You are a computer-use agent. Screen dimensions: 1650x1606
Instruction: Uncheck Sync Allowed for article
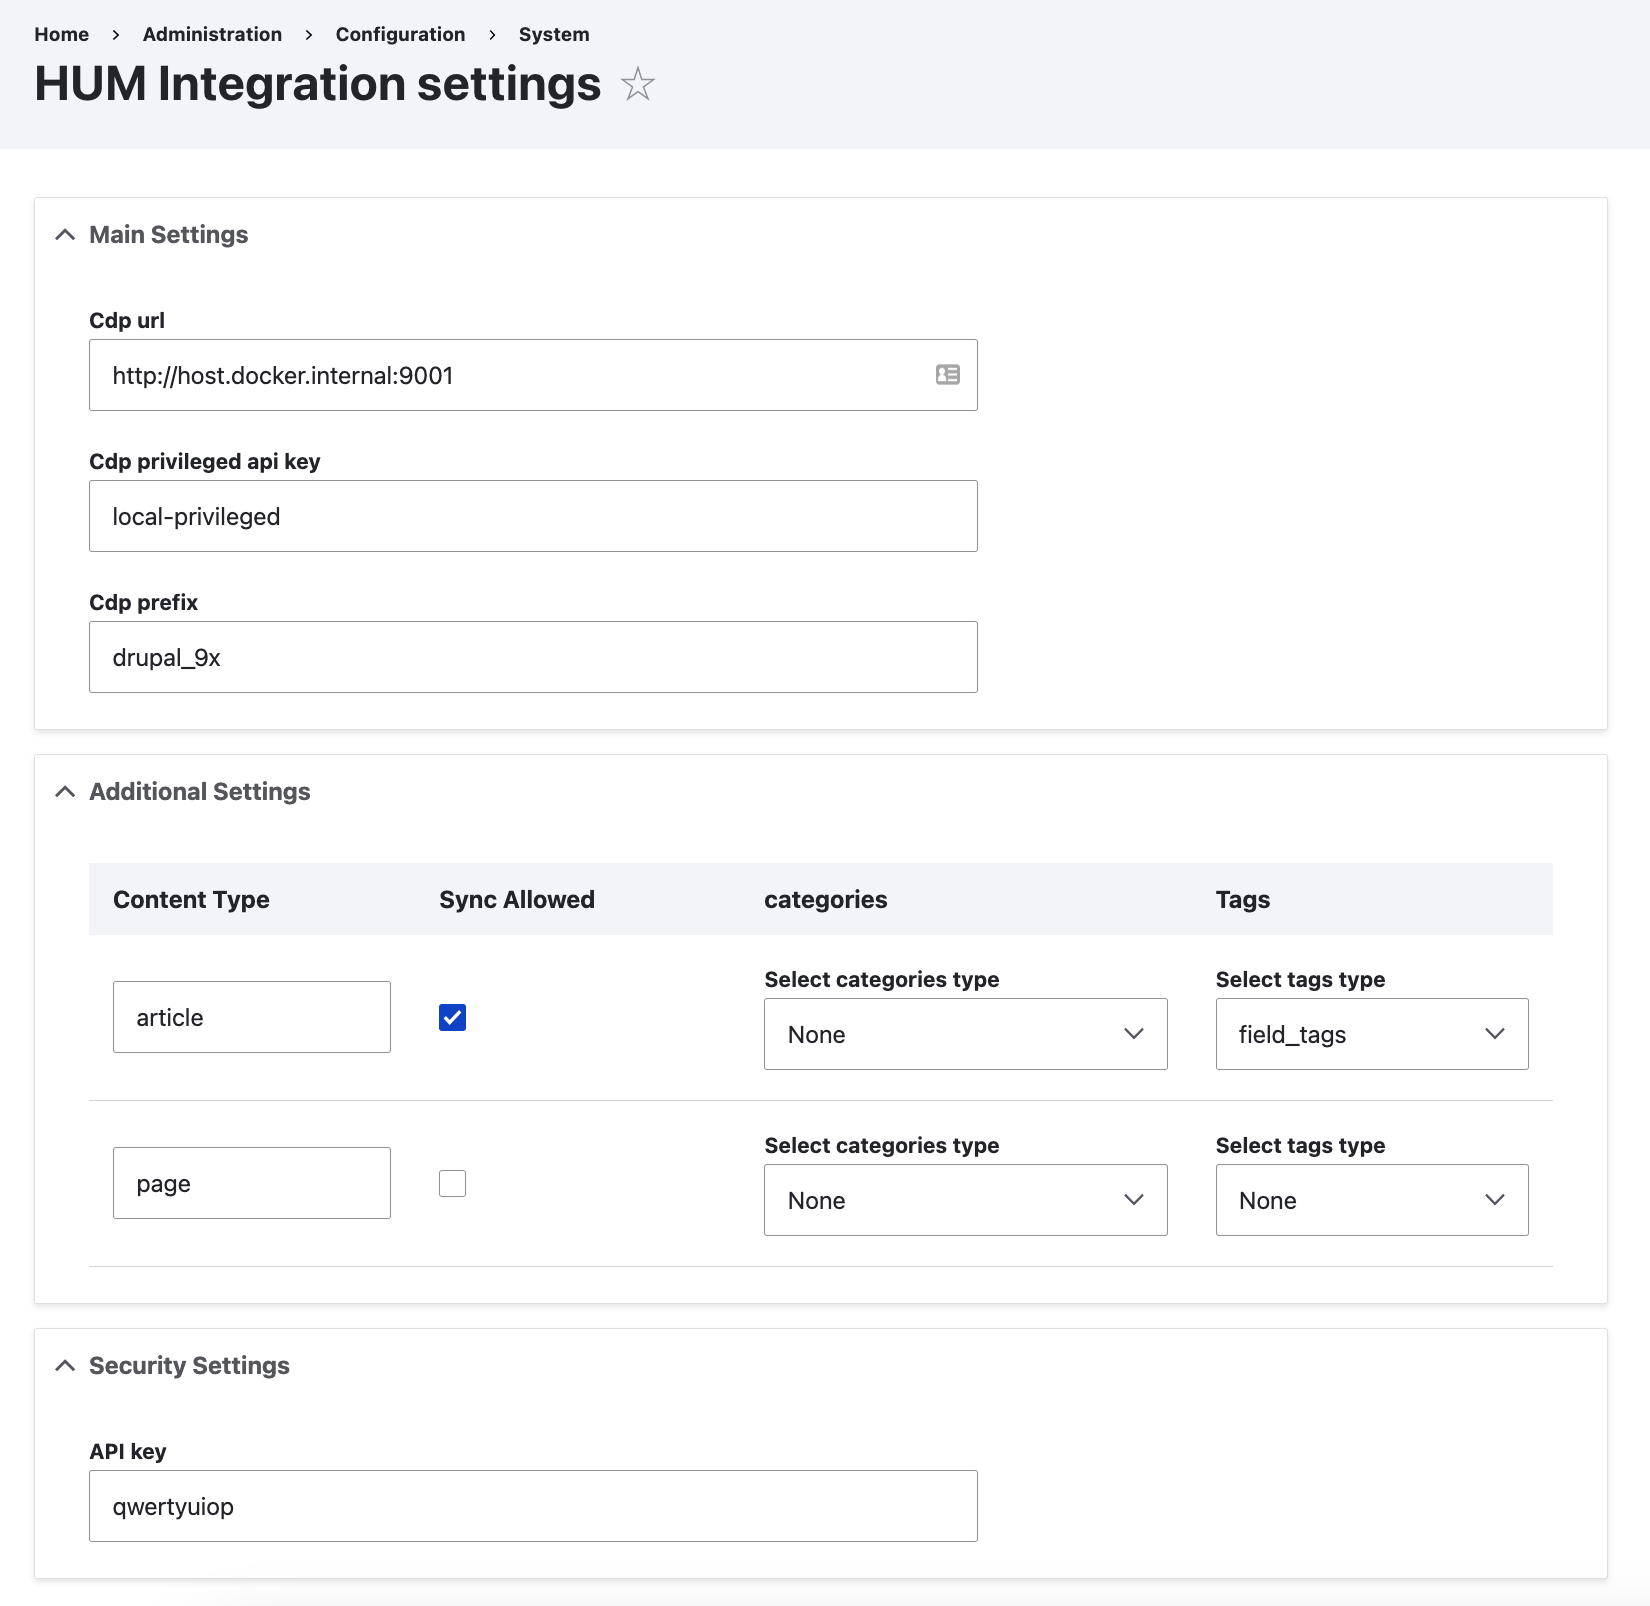click(452, 1017)
